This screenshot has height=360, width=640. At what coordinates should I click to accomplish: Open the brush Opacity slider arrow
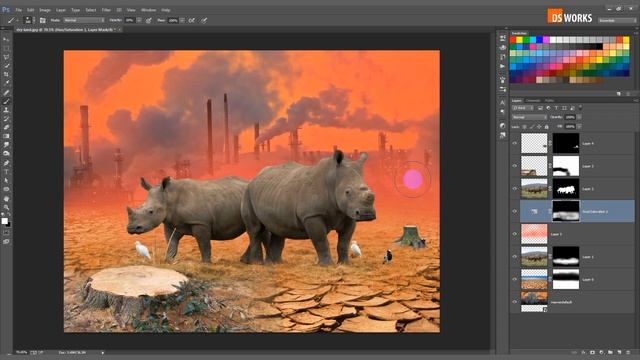[x=139, y=20]
